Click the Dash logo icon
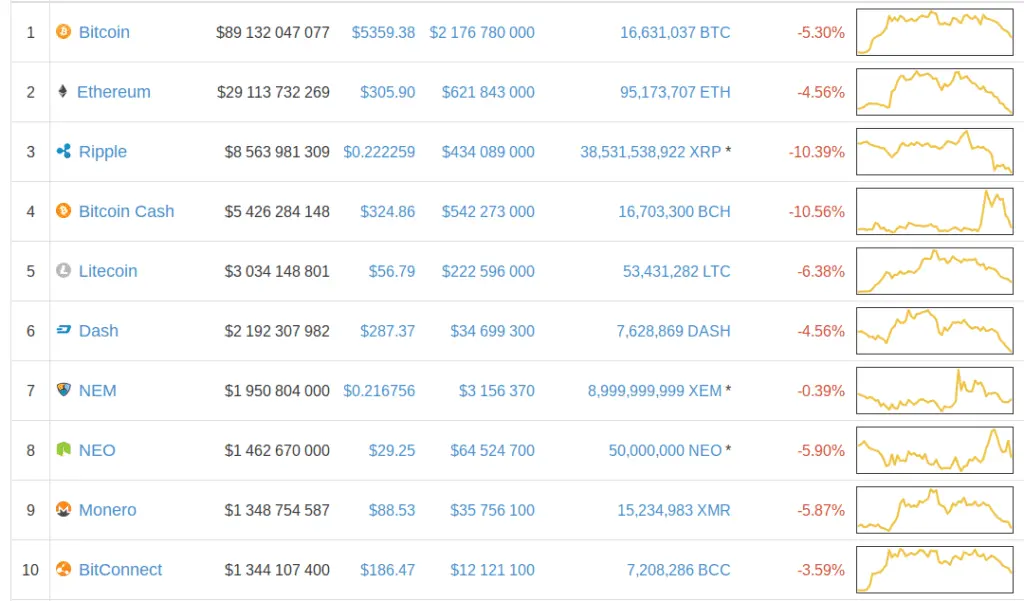Viewport: 1024px width, 601px height. pos(64,331)
